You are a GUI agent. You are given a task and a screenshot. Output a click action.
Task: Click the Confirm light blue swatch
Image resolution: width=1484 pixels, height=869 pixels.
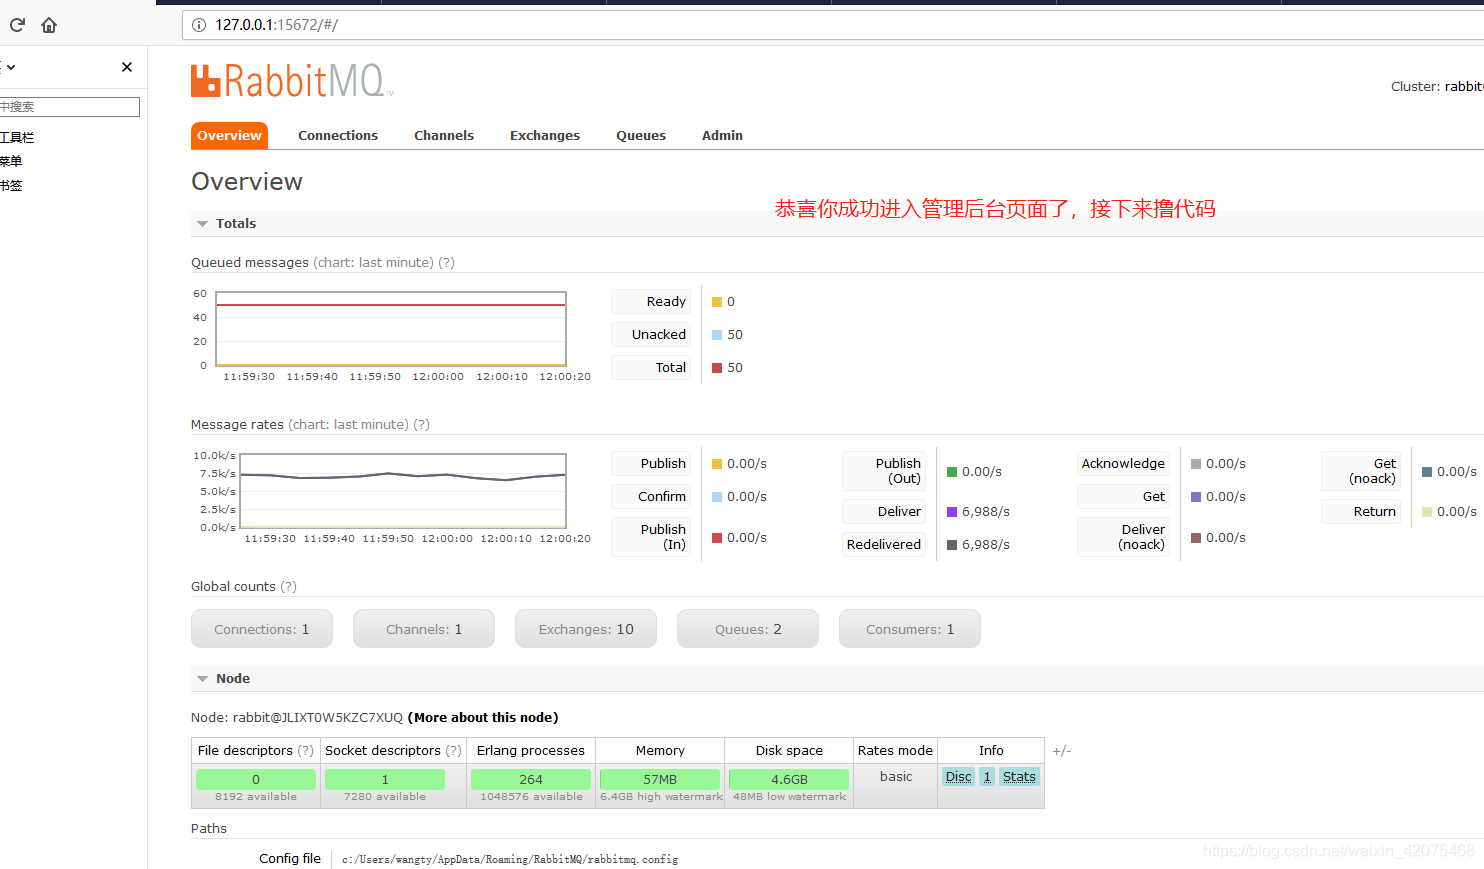pos(717,497)
